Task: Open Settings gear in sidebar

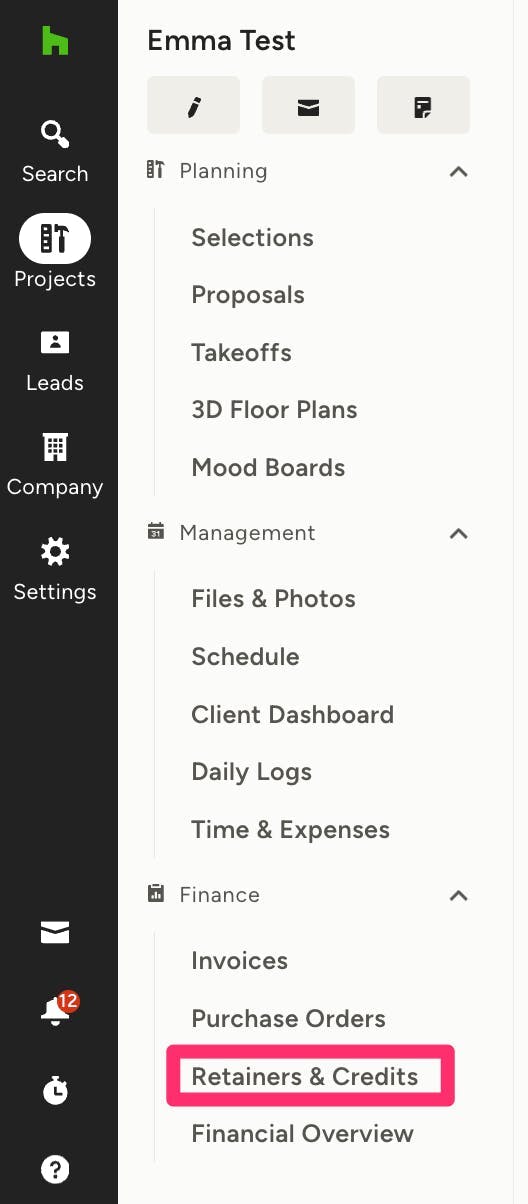Action: pos(55,551)
